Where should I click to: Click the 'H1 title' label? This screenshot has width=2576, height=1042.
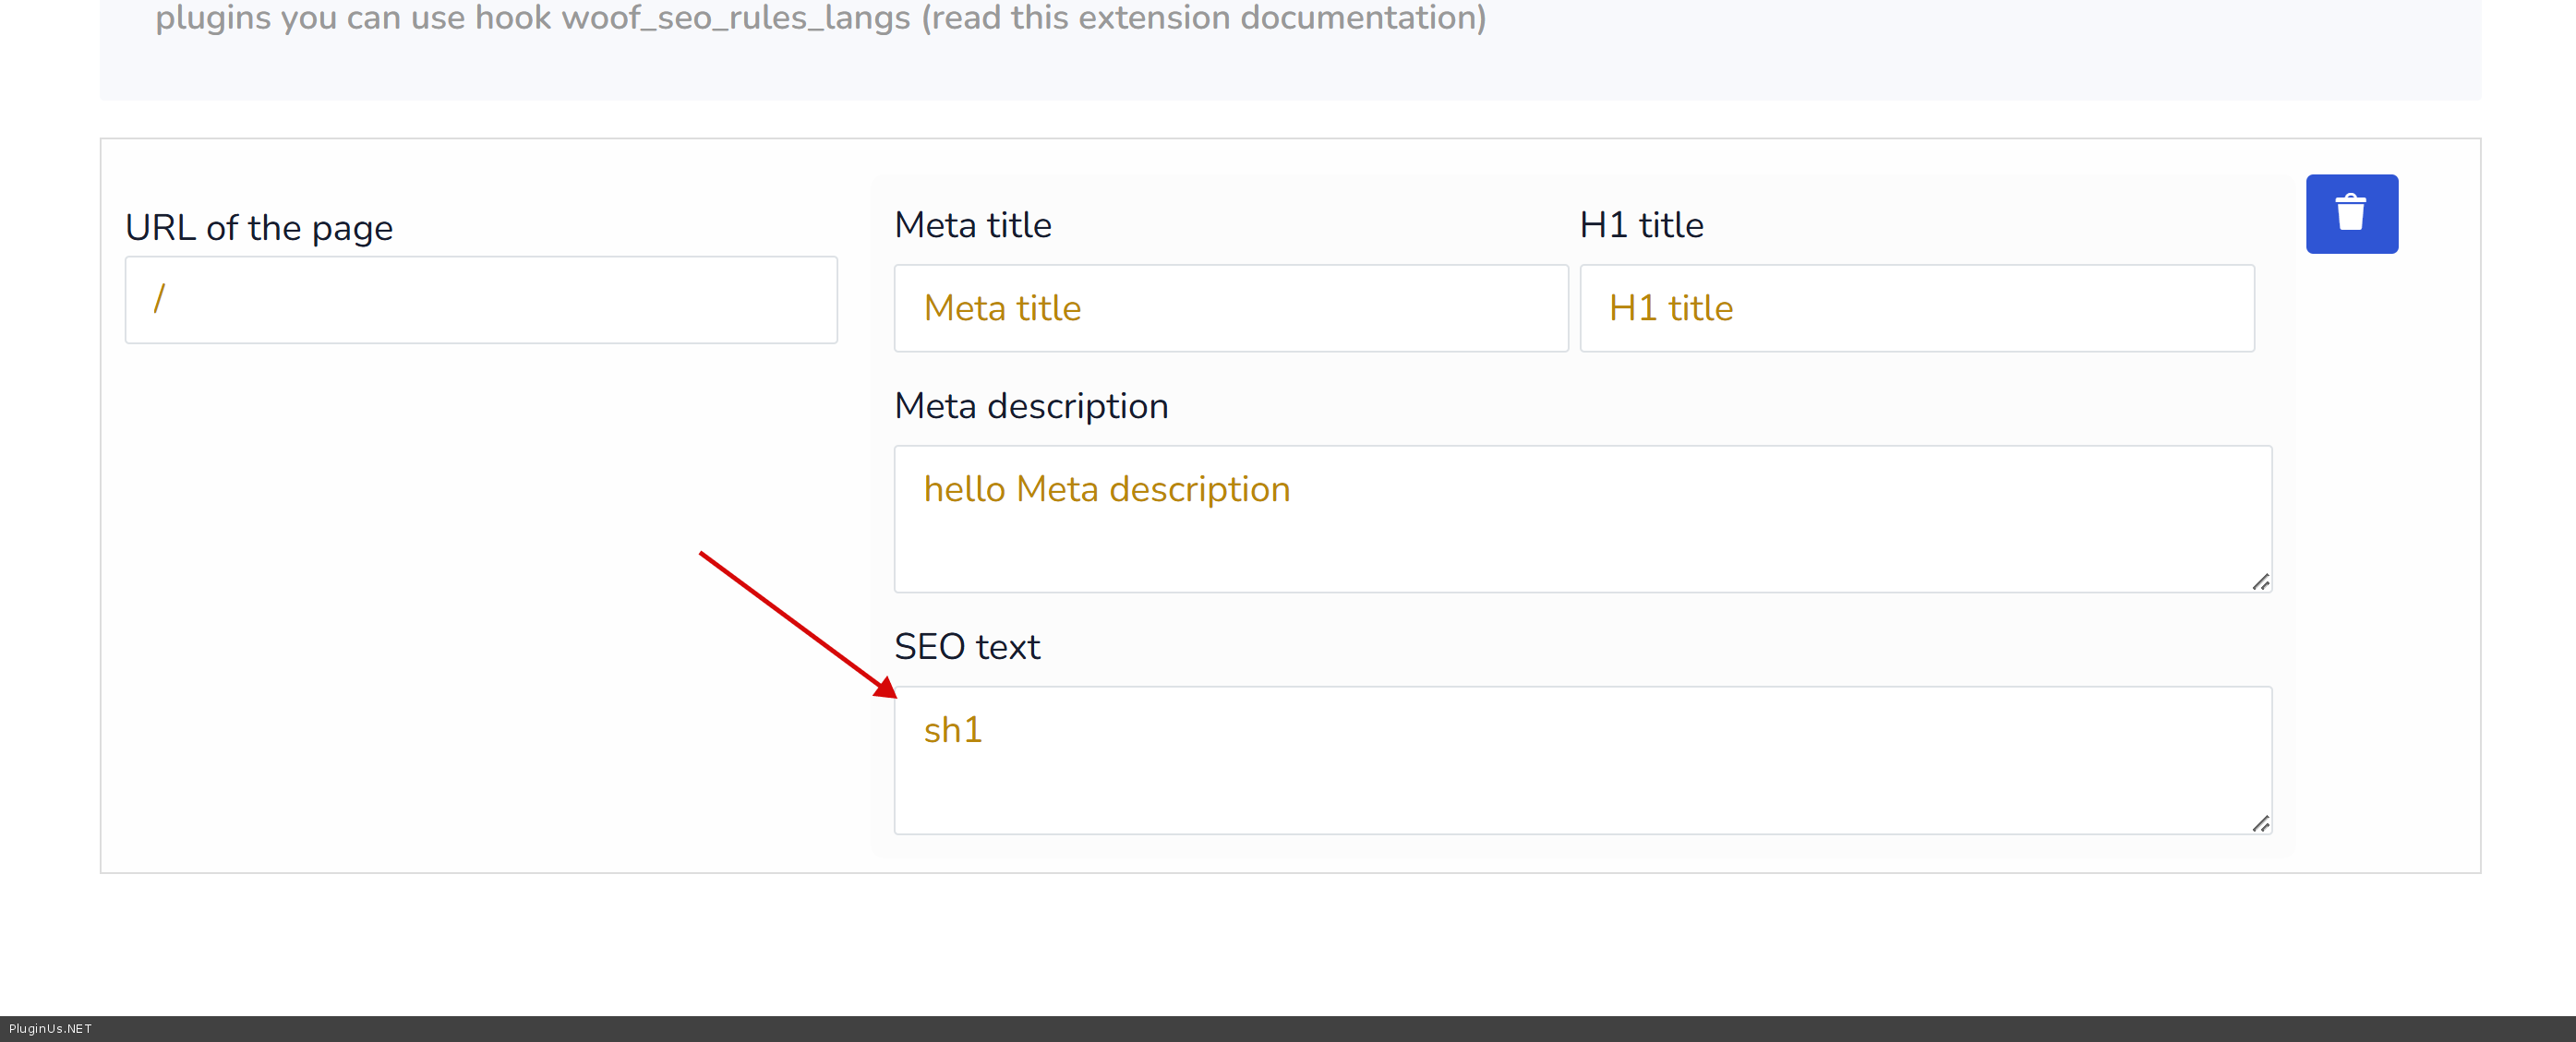point(1641,225)
